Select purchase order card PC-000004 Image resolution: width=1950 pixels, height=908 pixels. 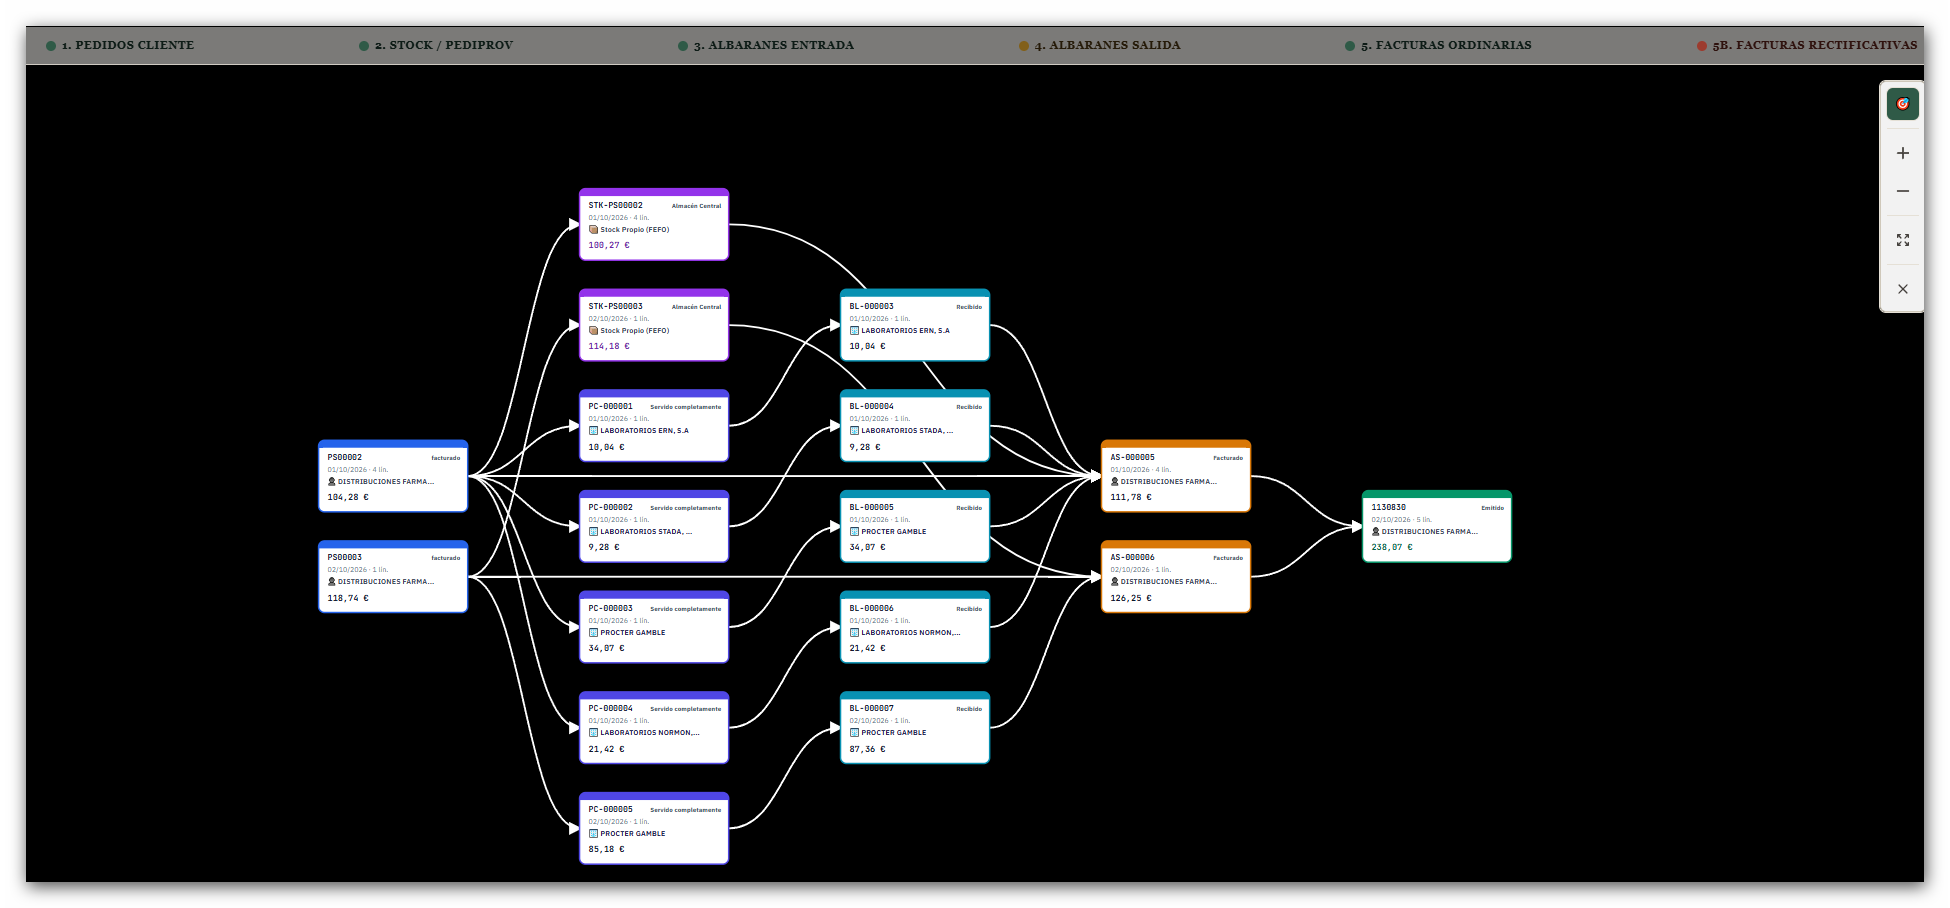click(654, 728)
